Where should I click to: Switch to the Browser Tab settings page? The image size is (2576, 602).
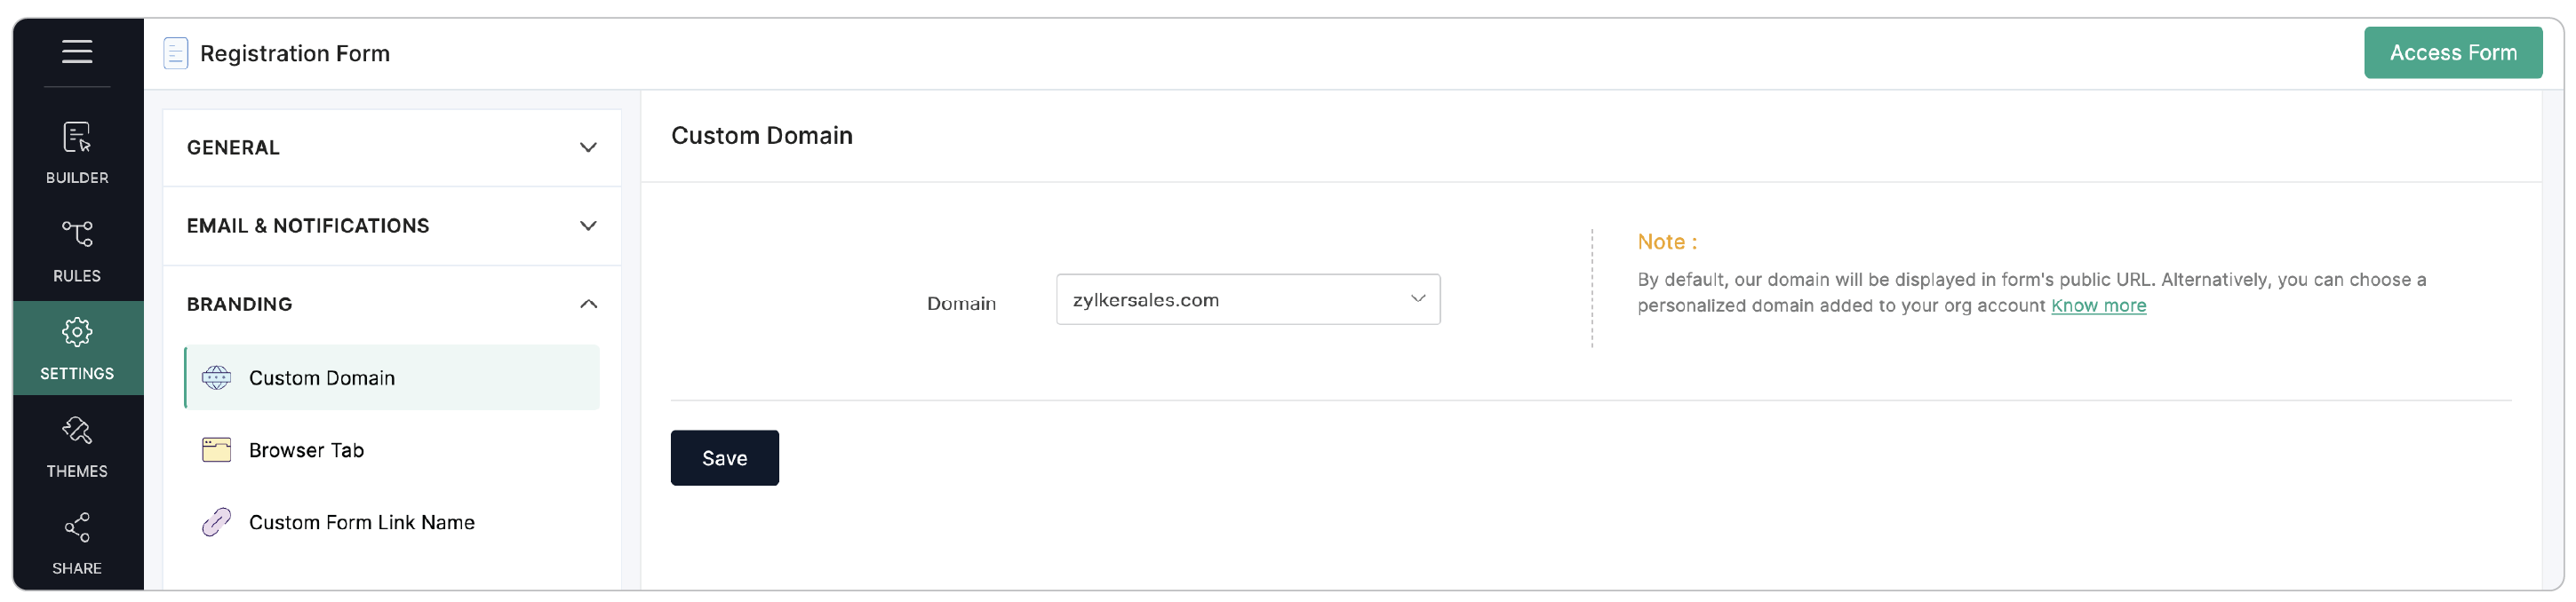[x=306, y=450]
